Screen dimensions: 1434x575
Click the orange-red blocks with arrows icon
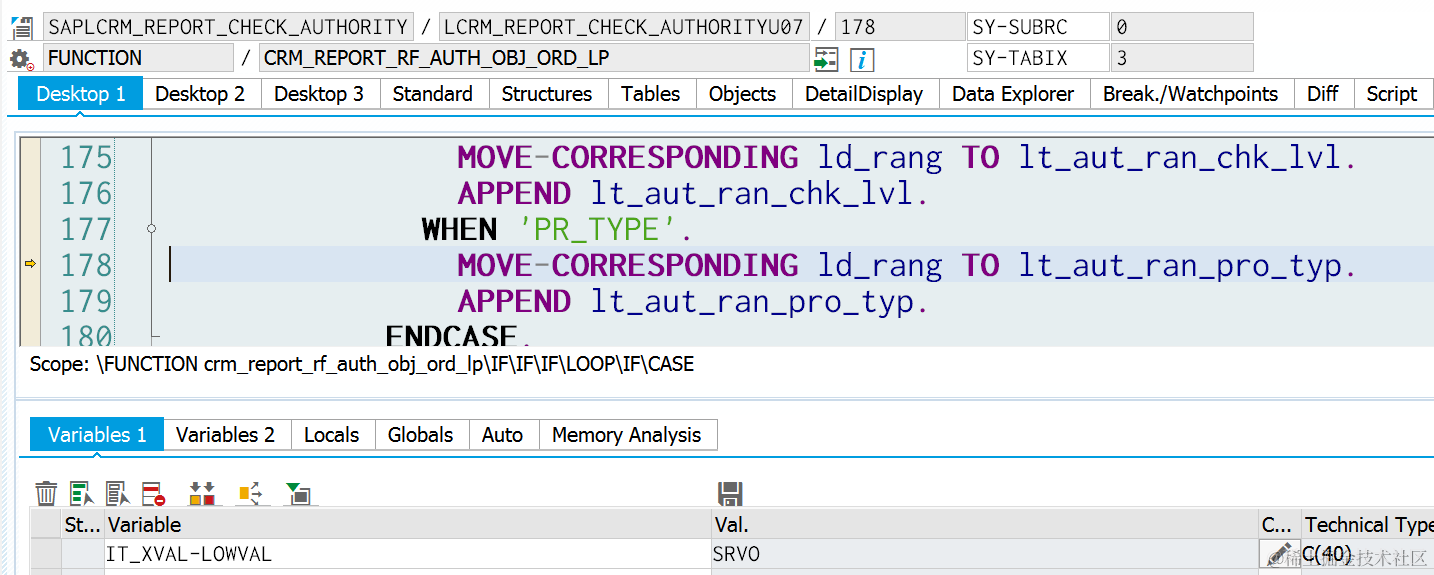click(203, 493)
